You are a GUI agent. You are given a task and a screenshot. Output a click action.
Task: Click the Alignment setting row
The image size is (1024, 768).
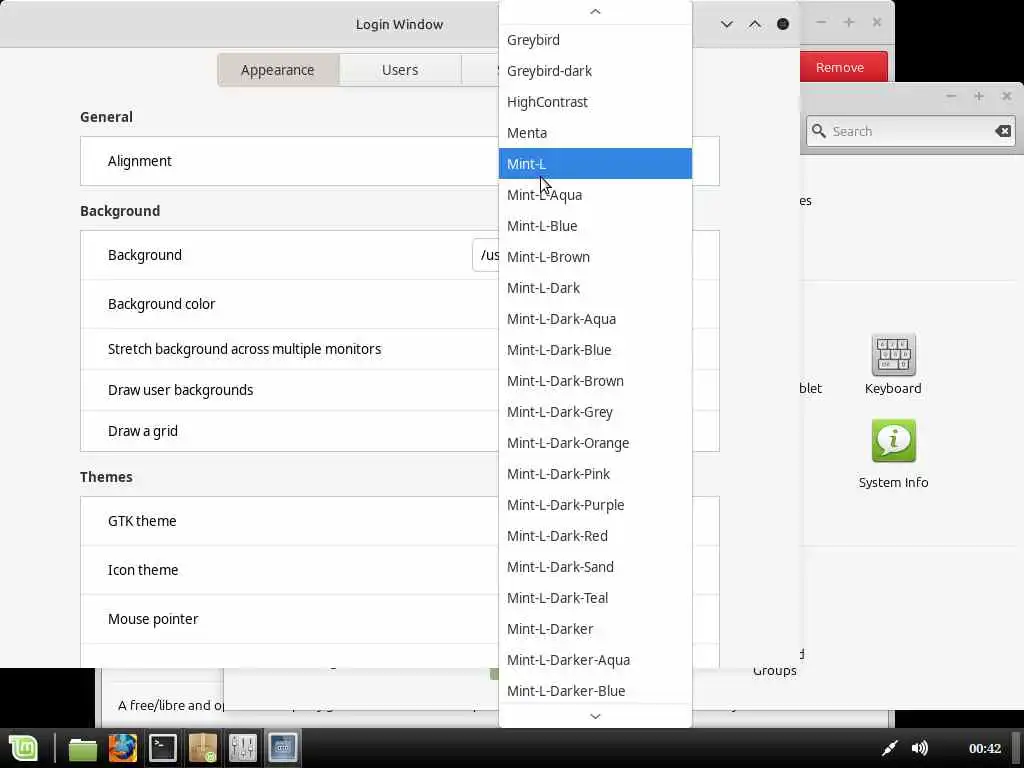click(289, 161)
